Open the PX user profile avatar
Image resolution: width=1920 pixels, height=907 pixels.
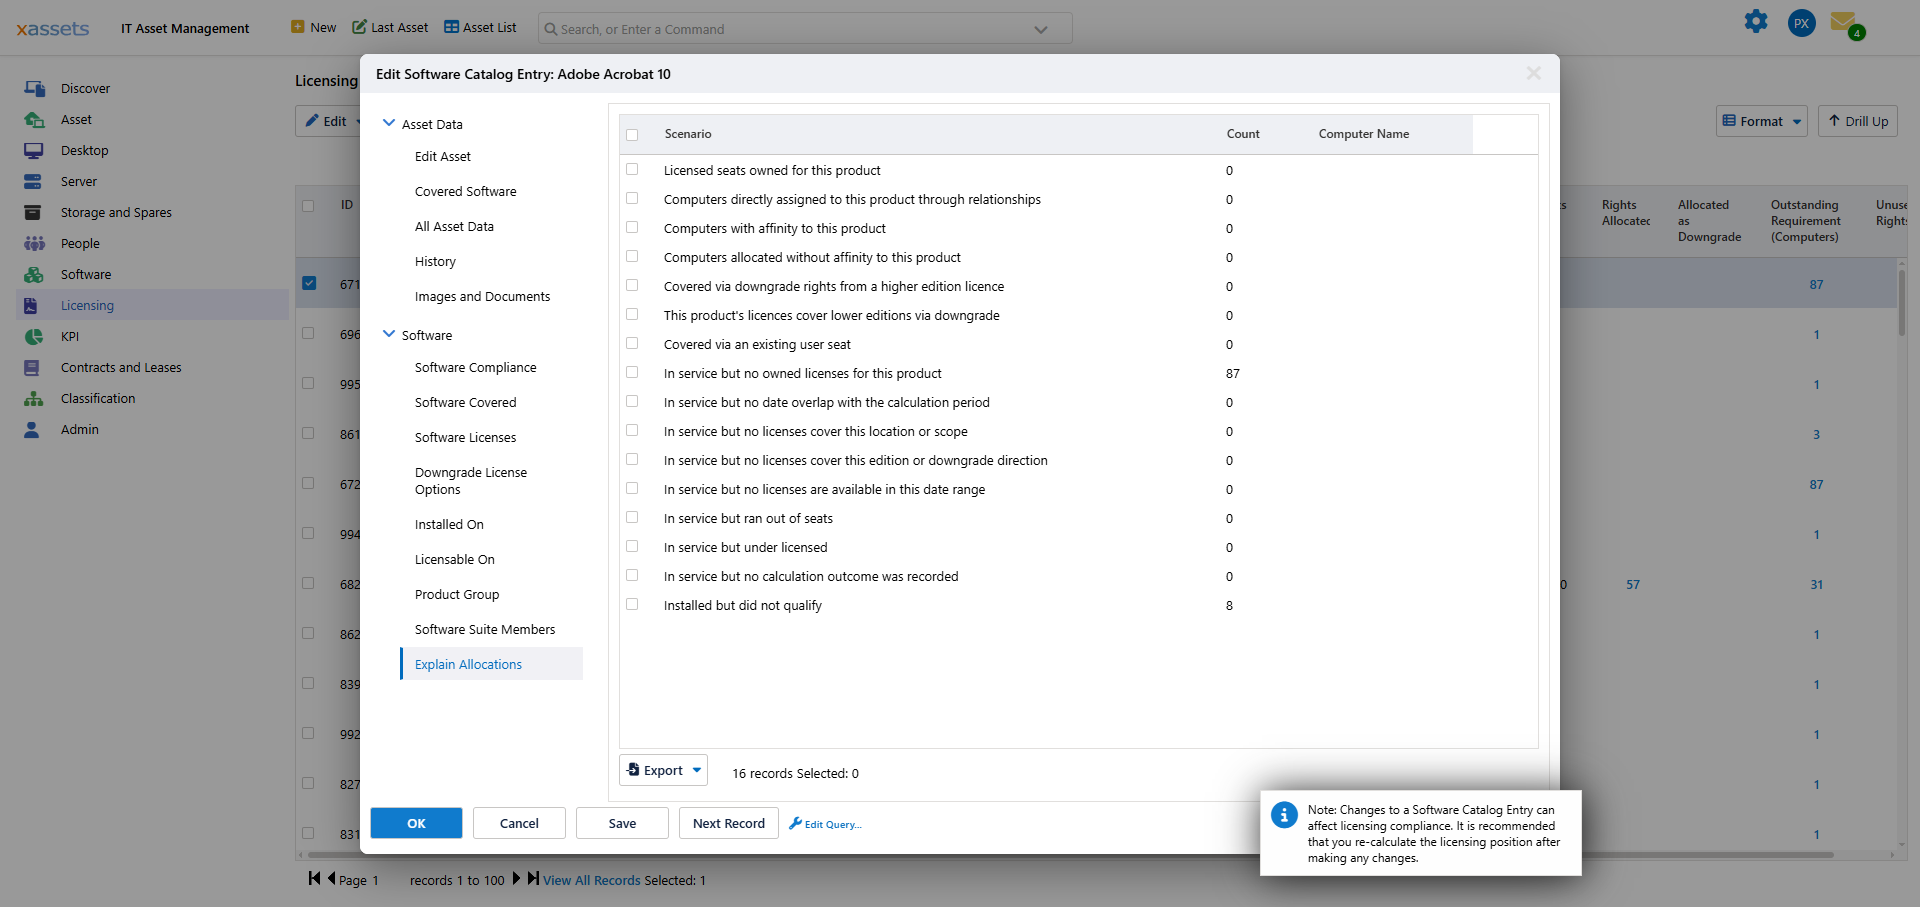(1802, 23)
